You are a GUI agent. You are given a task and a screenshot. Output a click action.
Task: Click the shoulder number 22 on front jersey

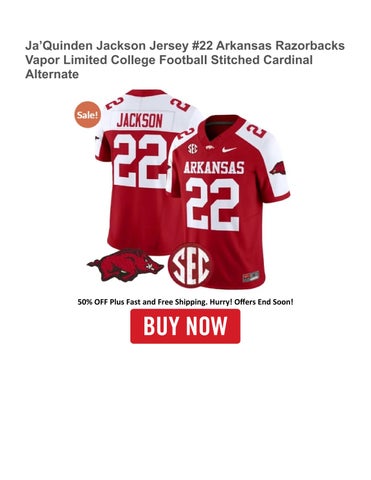coord(256,130)
